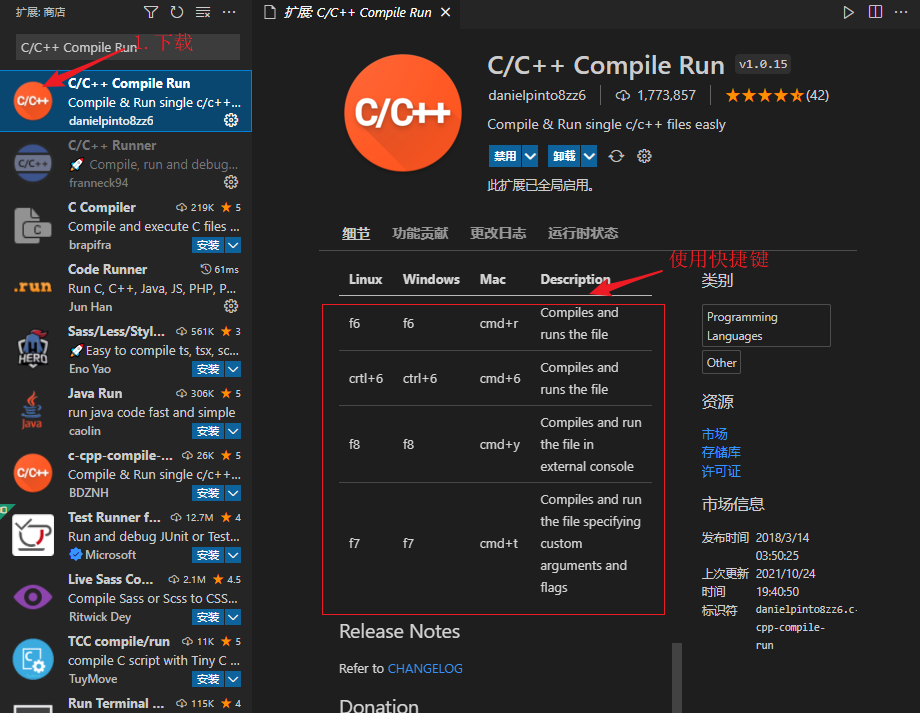Open extension detail settings gear

[644, 156]
